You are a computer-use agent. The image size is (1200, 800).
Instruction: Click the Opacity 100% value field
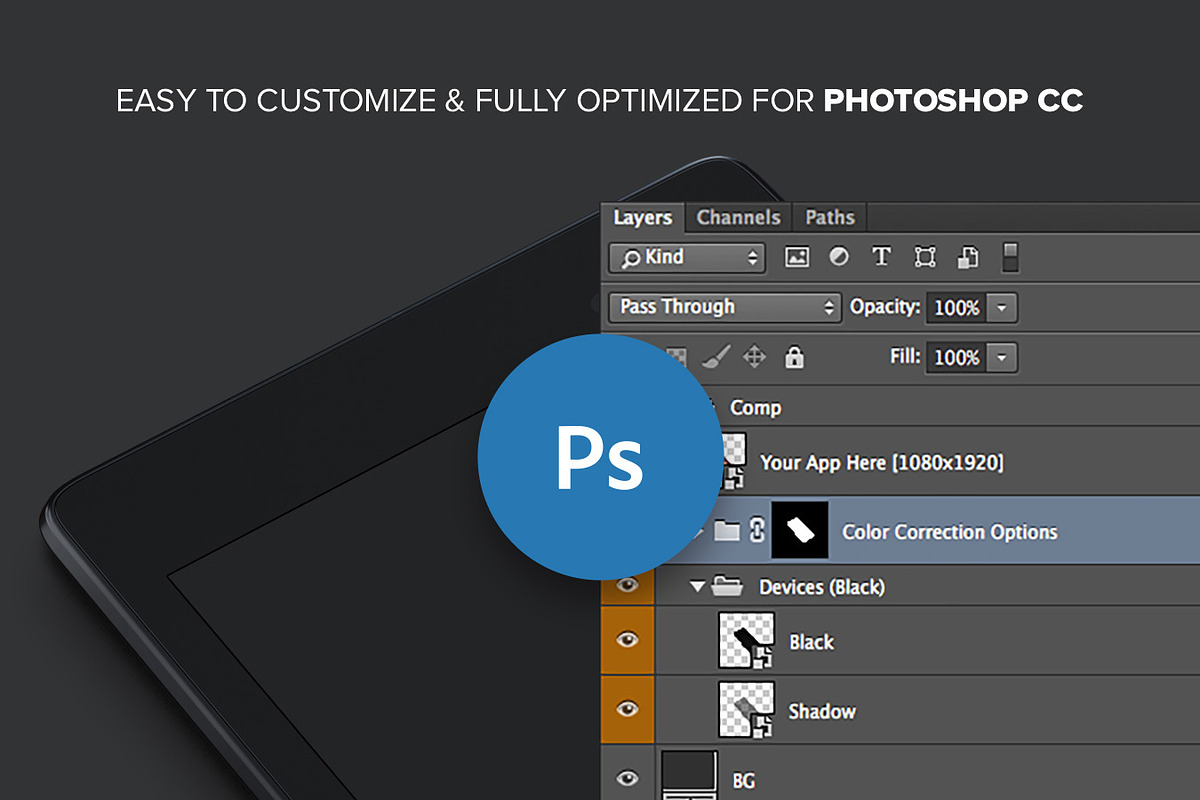coord(957,308)
